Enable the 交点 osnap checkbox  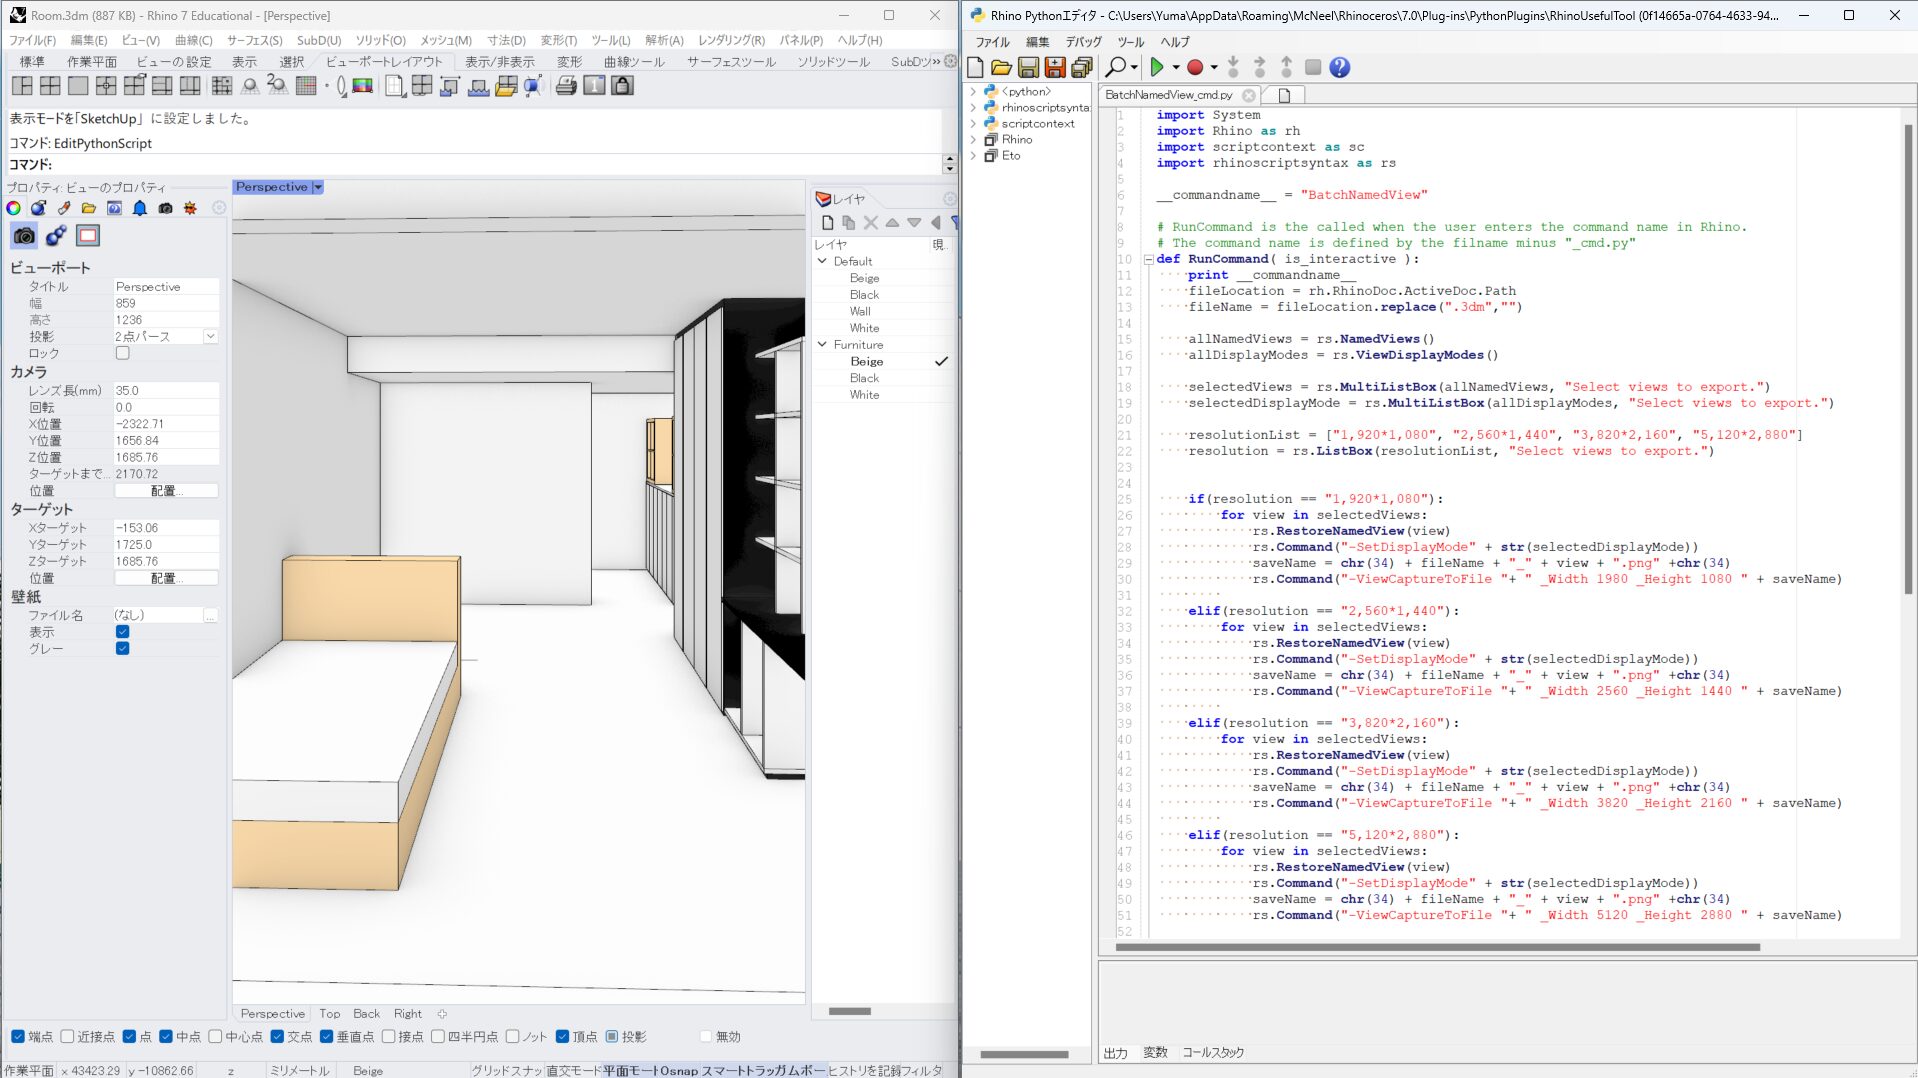point(276,1037)
